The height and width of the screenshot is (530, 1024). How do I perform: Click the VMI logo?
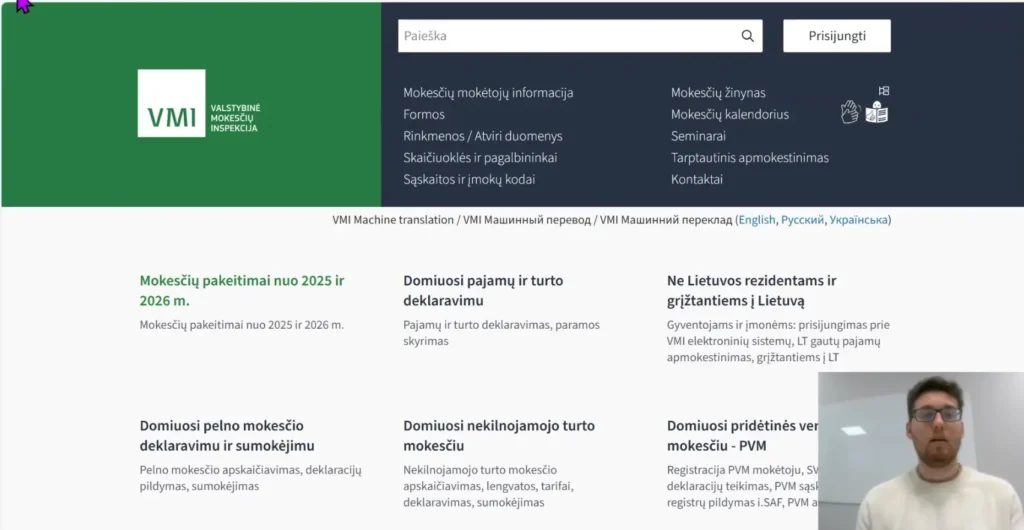coord(199,103)
